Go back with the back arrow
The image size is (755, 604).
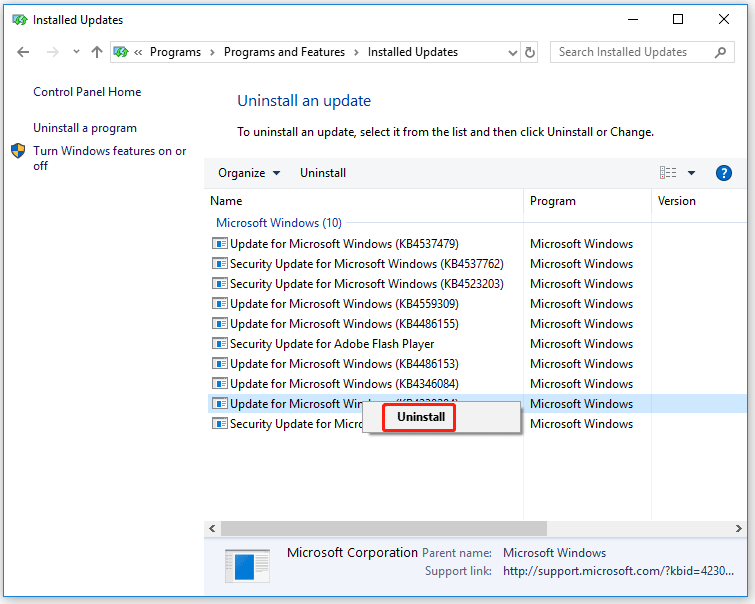(23, 52)
